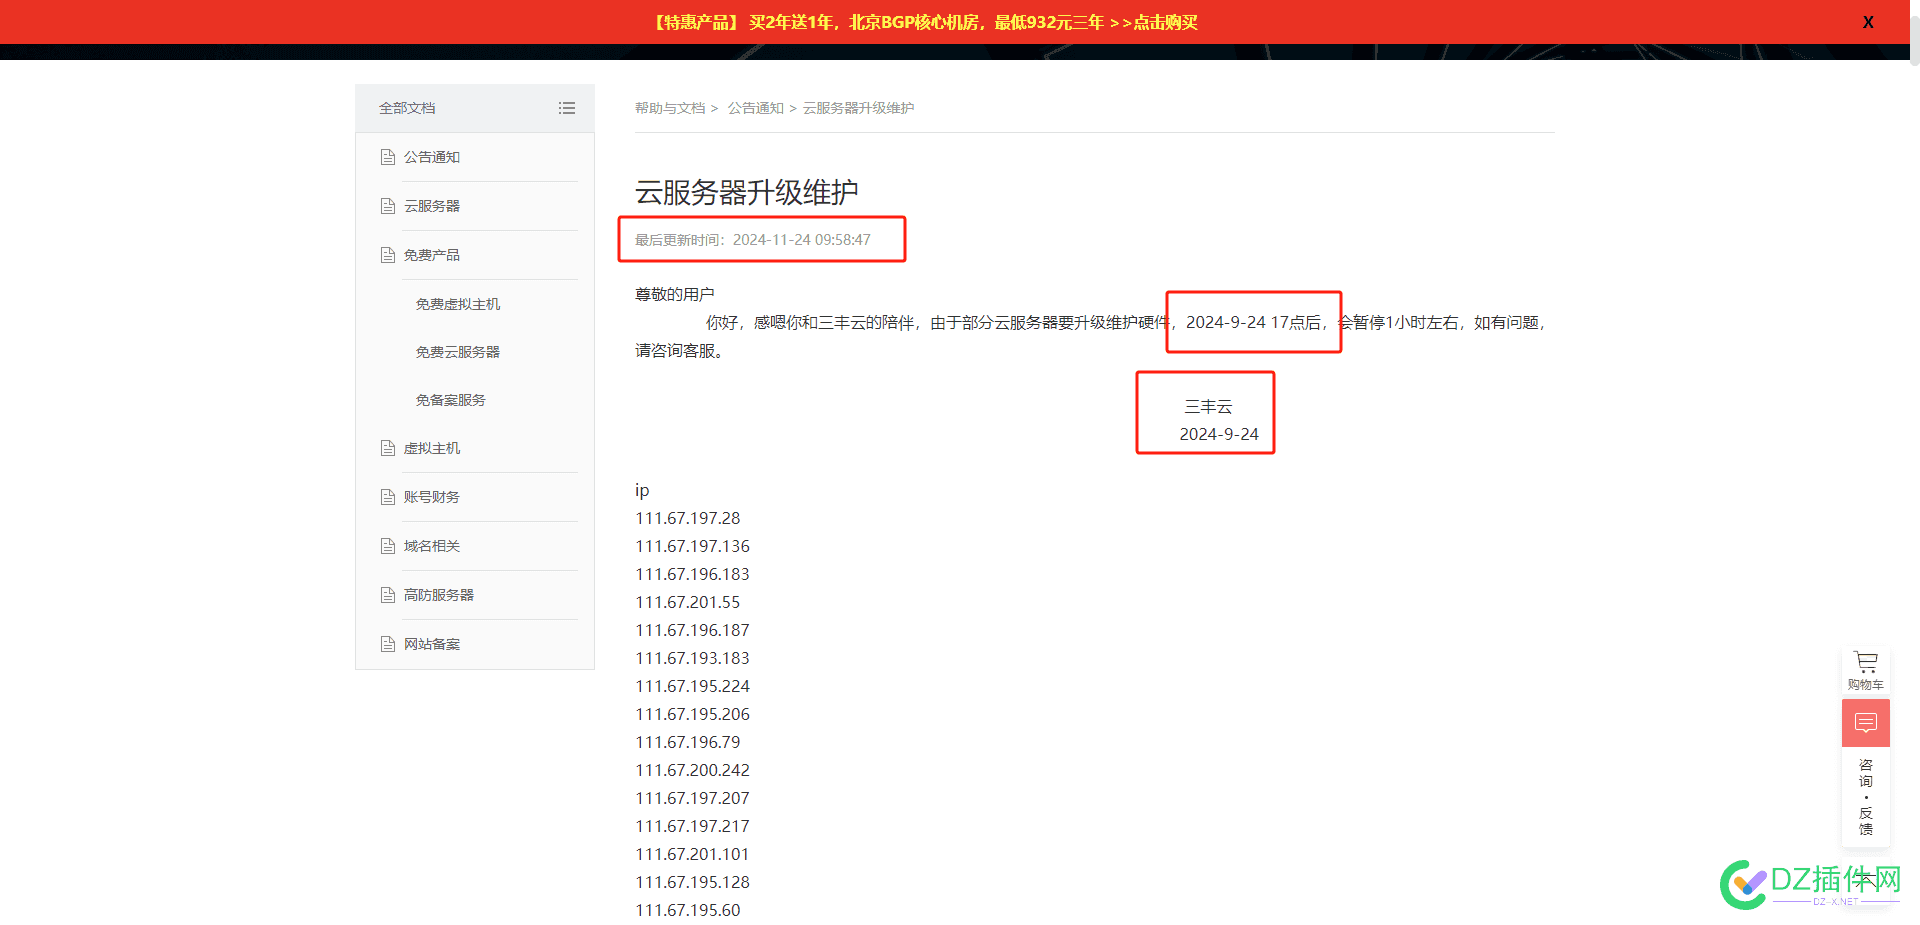Click IP address 111.67.195.128

pyautogui.click(x=693, y=882)
